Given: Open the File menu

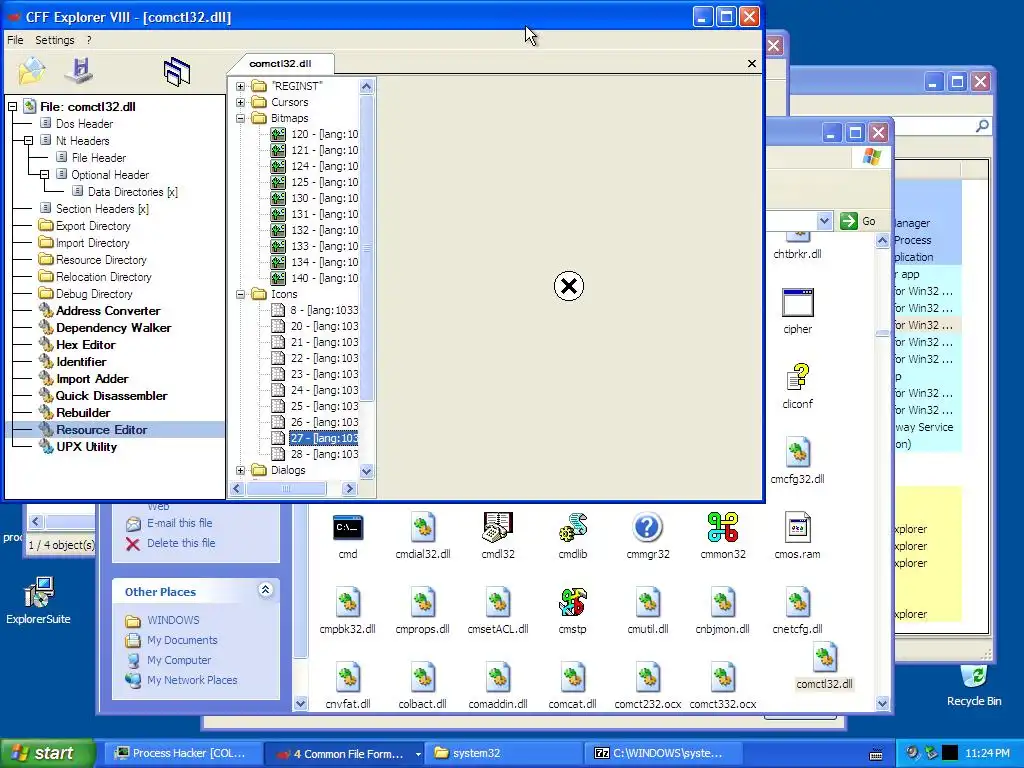Looking at the screenshot, I should tap(15, 40).
